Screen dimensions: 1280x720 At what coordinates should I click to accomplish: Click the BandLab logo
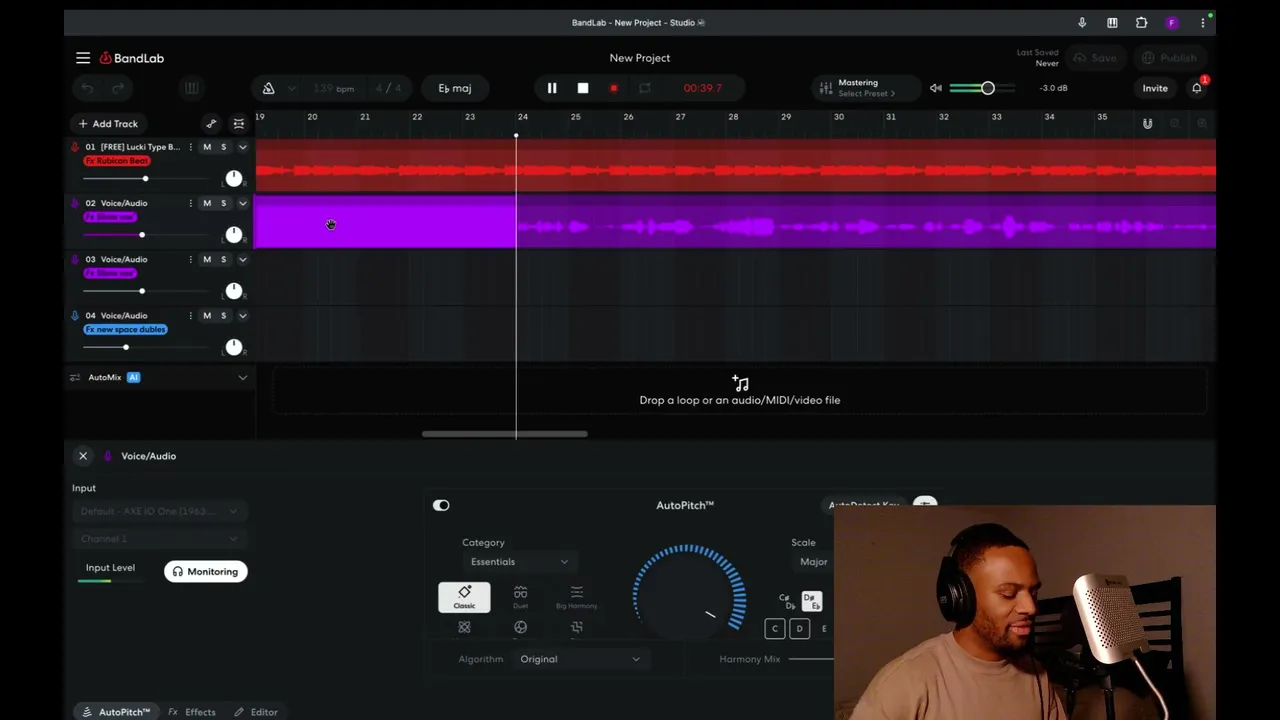[131, 58]
